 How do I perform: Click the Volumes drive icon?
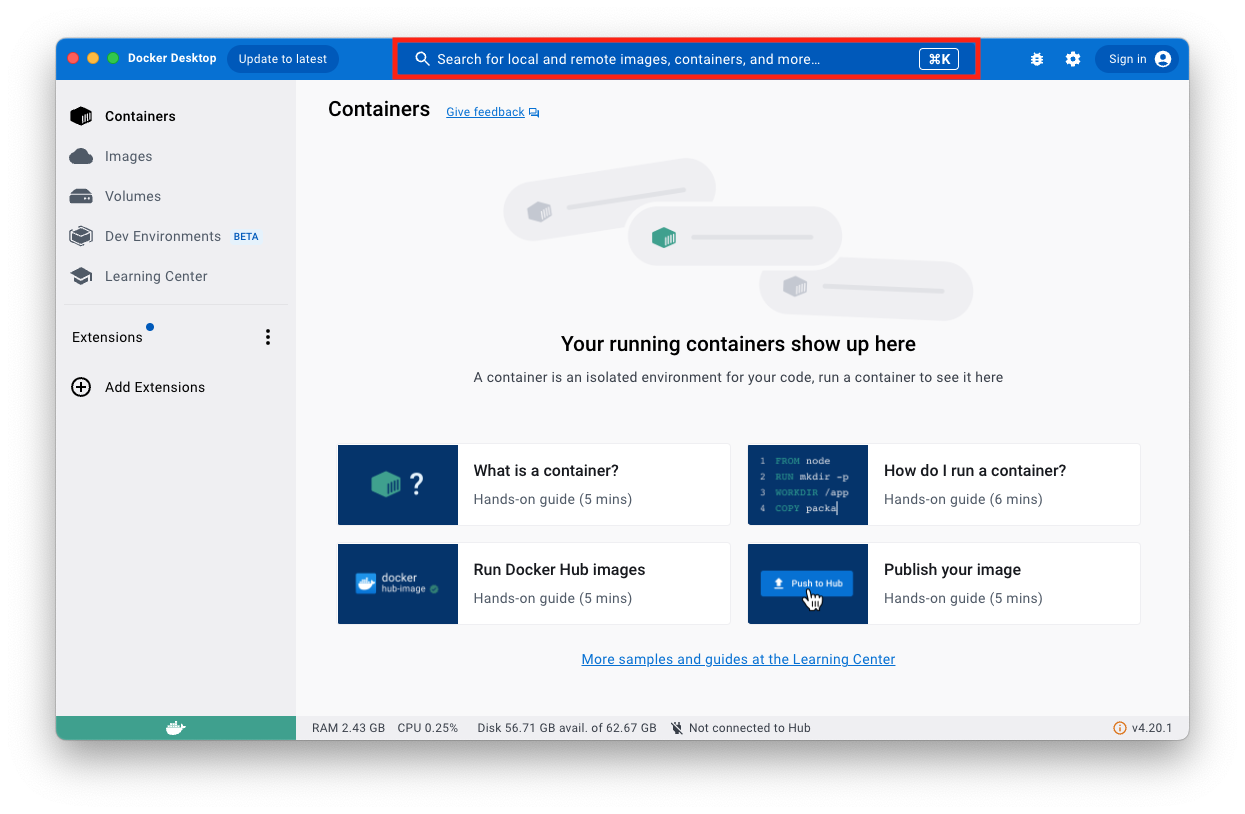point(81,196)
